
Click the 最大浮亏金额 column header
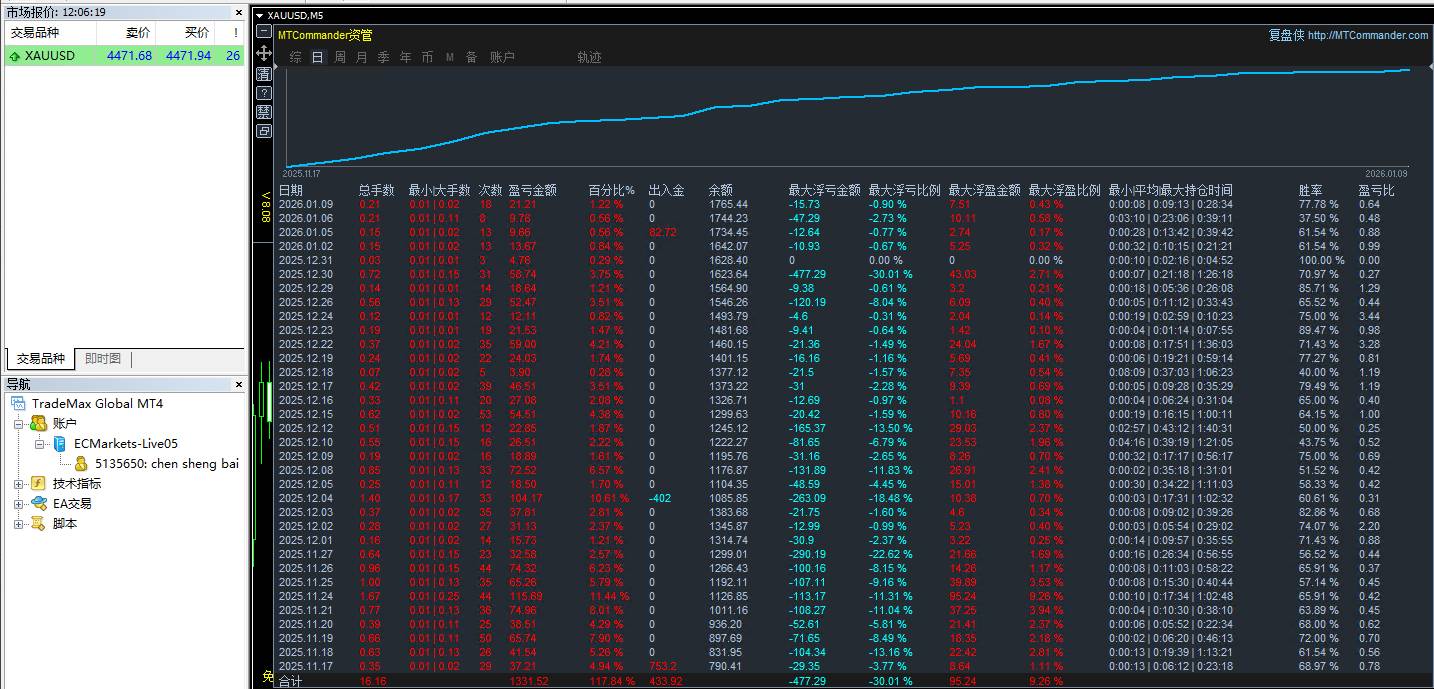(824, 190)
